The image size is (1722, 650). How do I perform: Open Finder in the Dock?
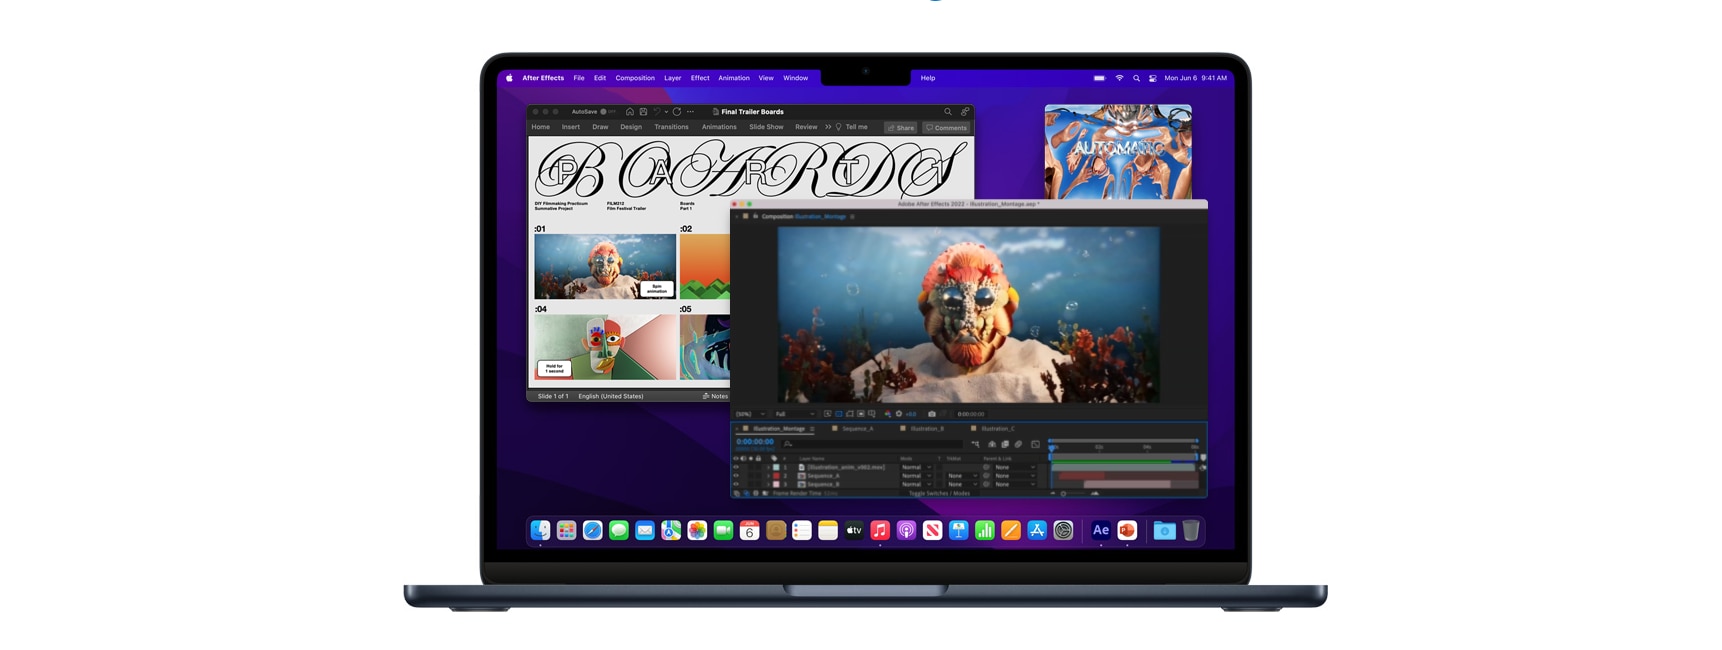pyautogui.click(x=540, y=531)
